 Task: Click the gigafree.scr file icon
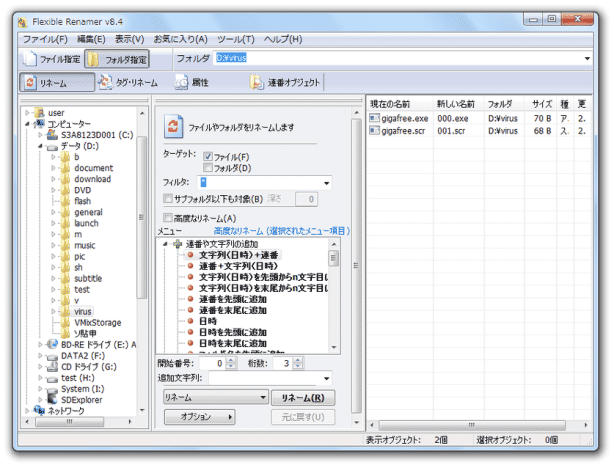[374, 130]
